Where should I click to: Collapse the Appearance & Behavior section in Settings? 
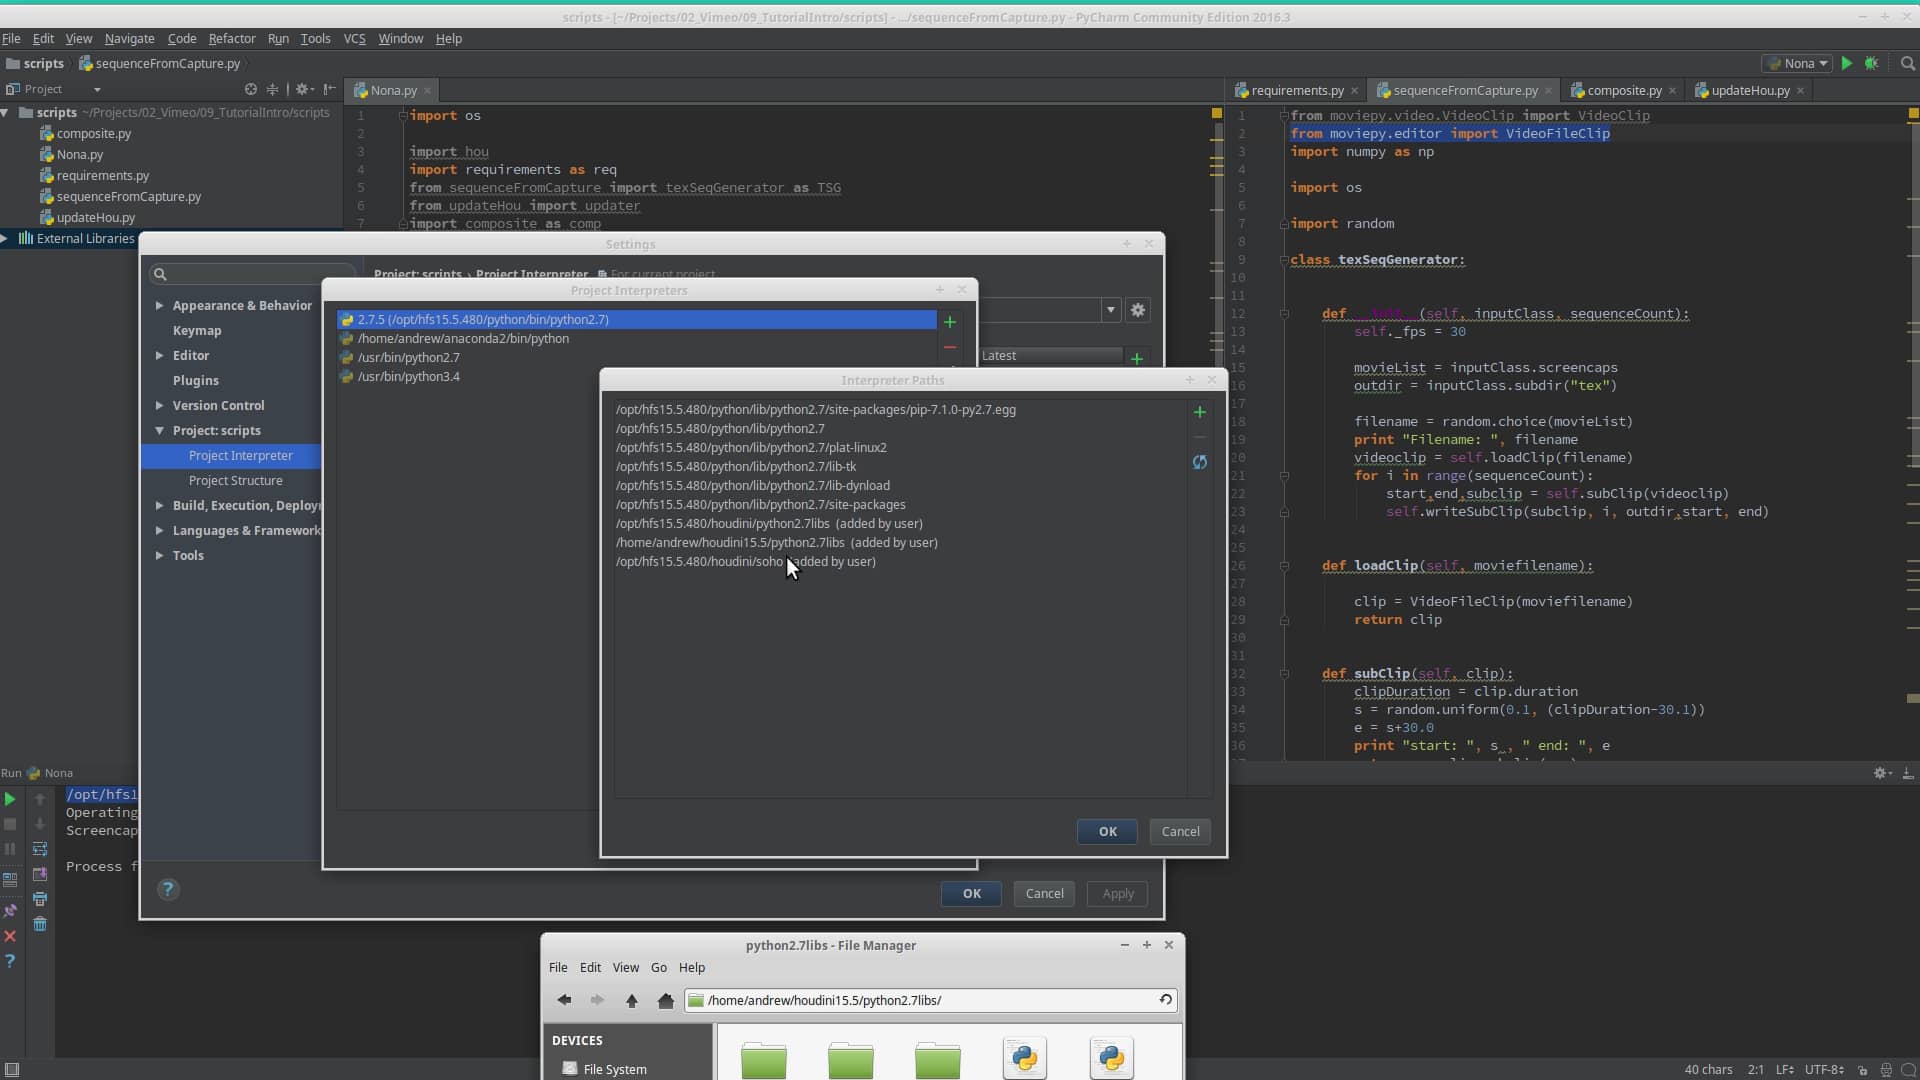(x=160, y=305)
